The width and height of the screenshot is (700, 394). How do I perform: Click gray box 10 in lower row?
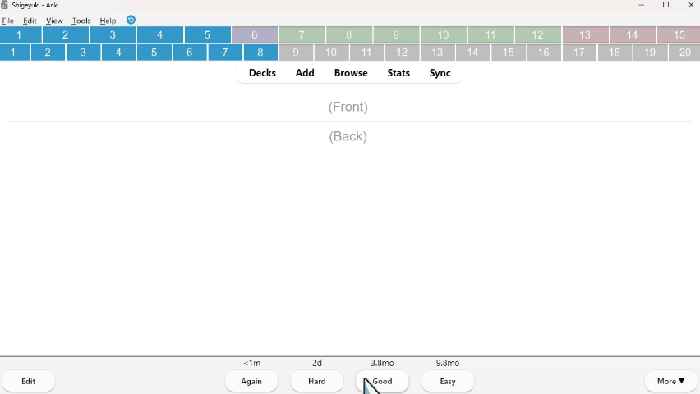(x=331, y=52)
